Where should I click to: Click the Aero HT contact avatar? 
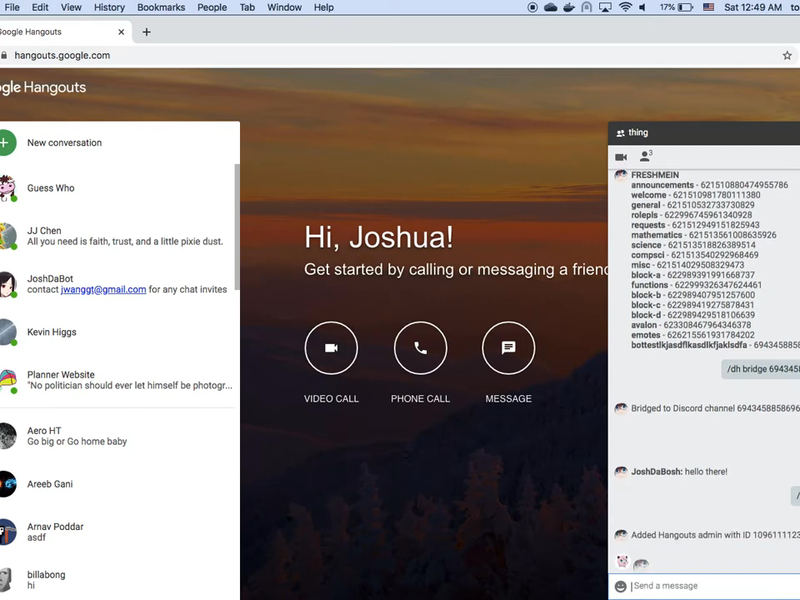pyautogui.click(x=7, y=436)
